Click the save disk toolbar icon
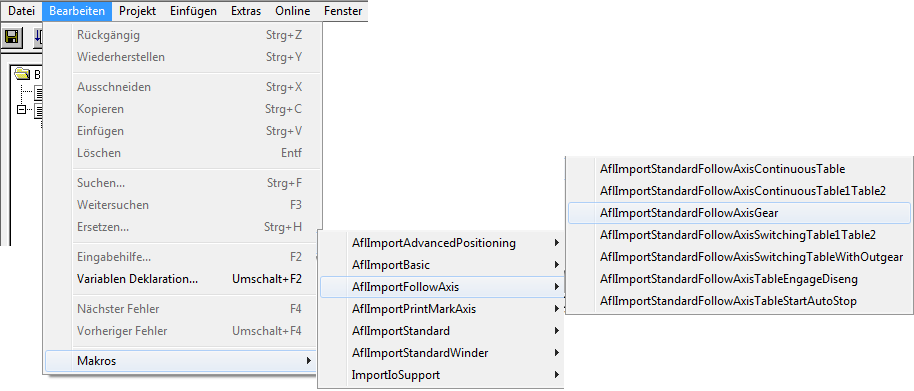Image resolution: width=914 pixels, height=391 pixels. click(12, 38)
